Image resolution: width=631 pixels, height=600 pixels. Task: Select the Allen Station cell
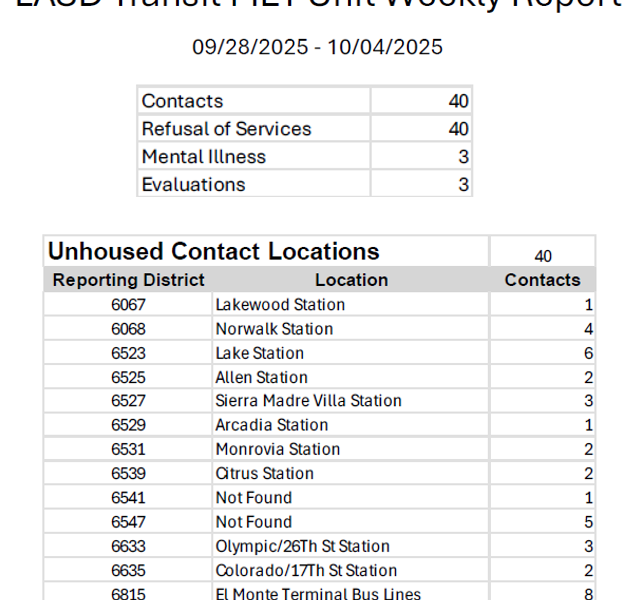coord(261,377)
